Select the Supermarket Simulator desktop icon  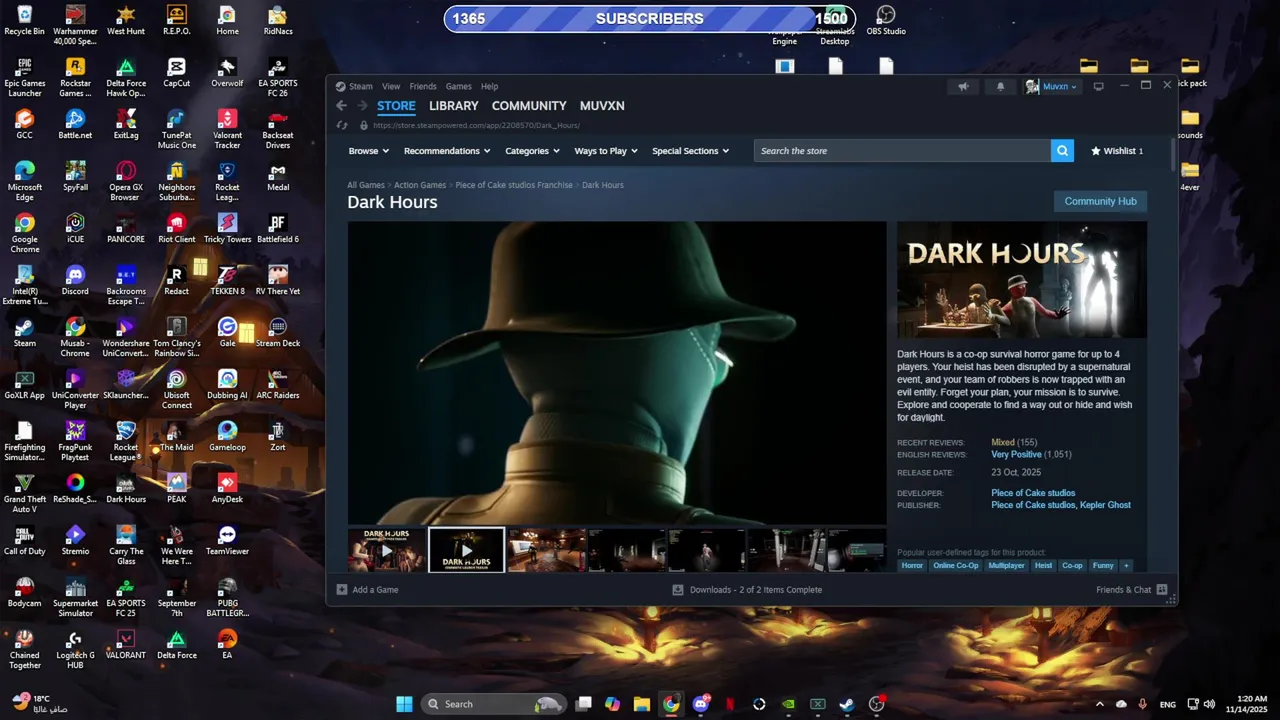tap(75, 597)
